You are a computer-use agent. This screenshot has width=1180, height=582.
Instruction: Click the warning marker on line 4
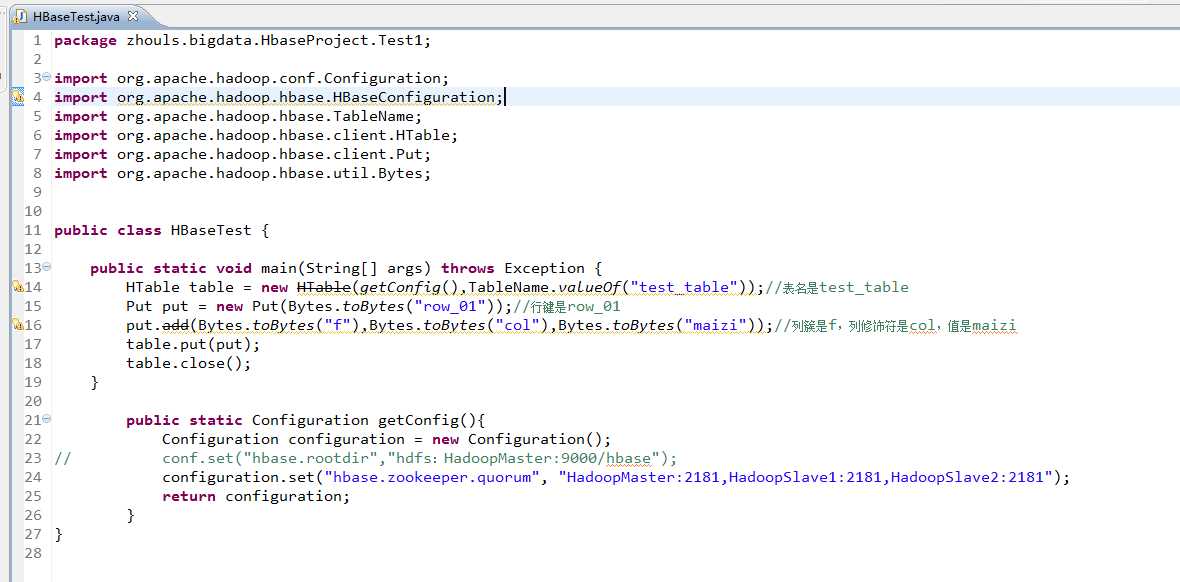pyautogui.click(x=18, y=97)
